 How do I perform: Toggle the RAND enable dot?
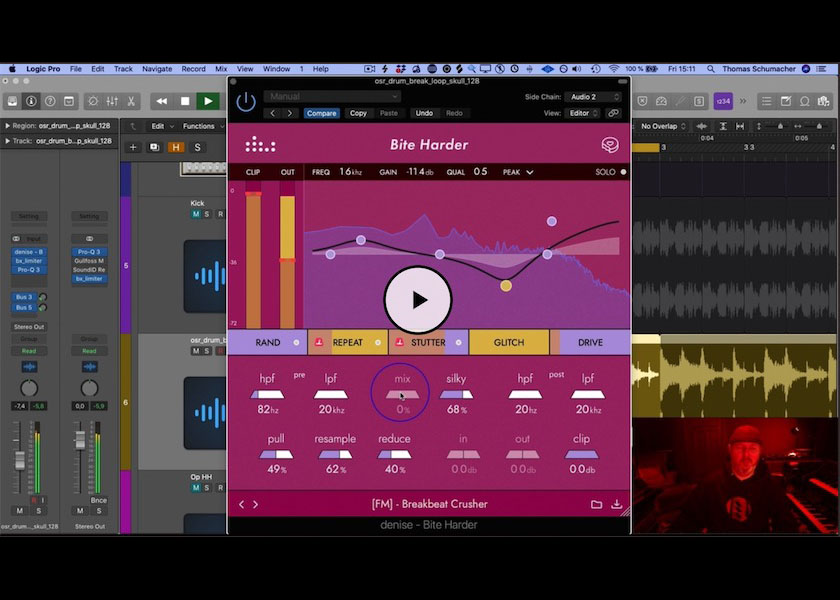click(x=296, y=342)
